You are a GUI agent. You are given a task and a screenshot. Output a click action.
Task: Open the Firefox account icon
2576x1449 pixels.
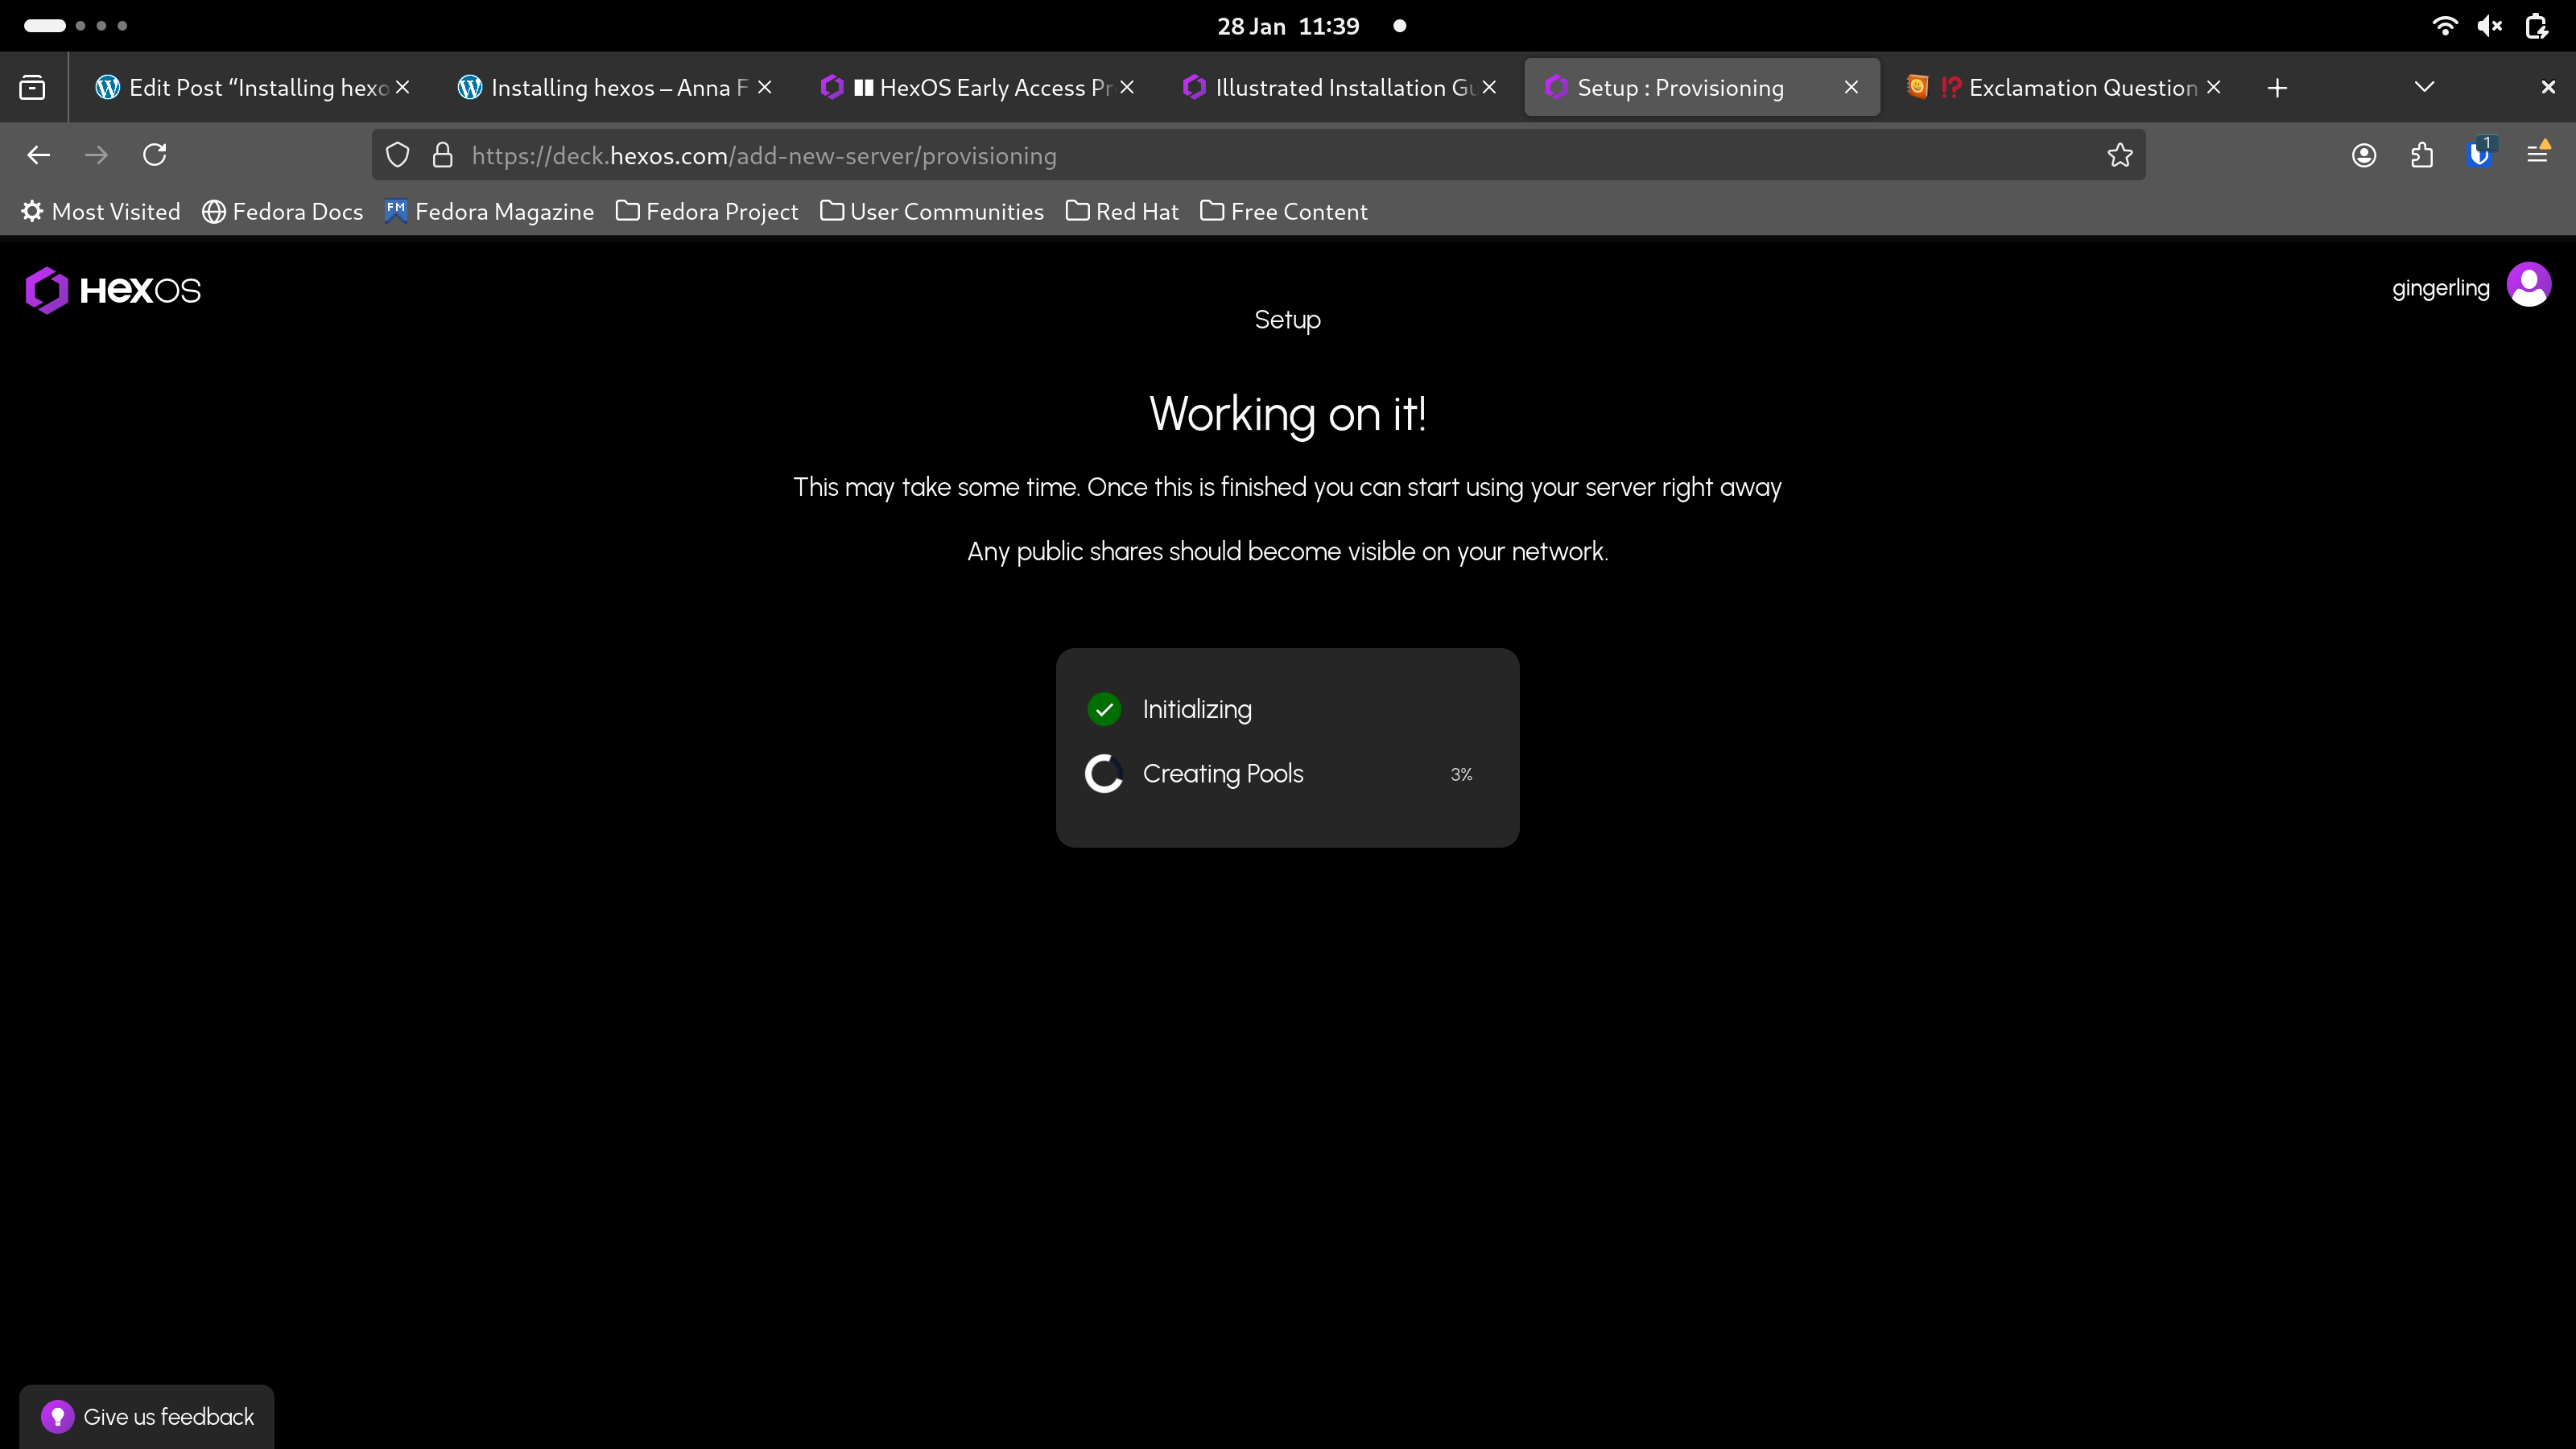2363,155
